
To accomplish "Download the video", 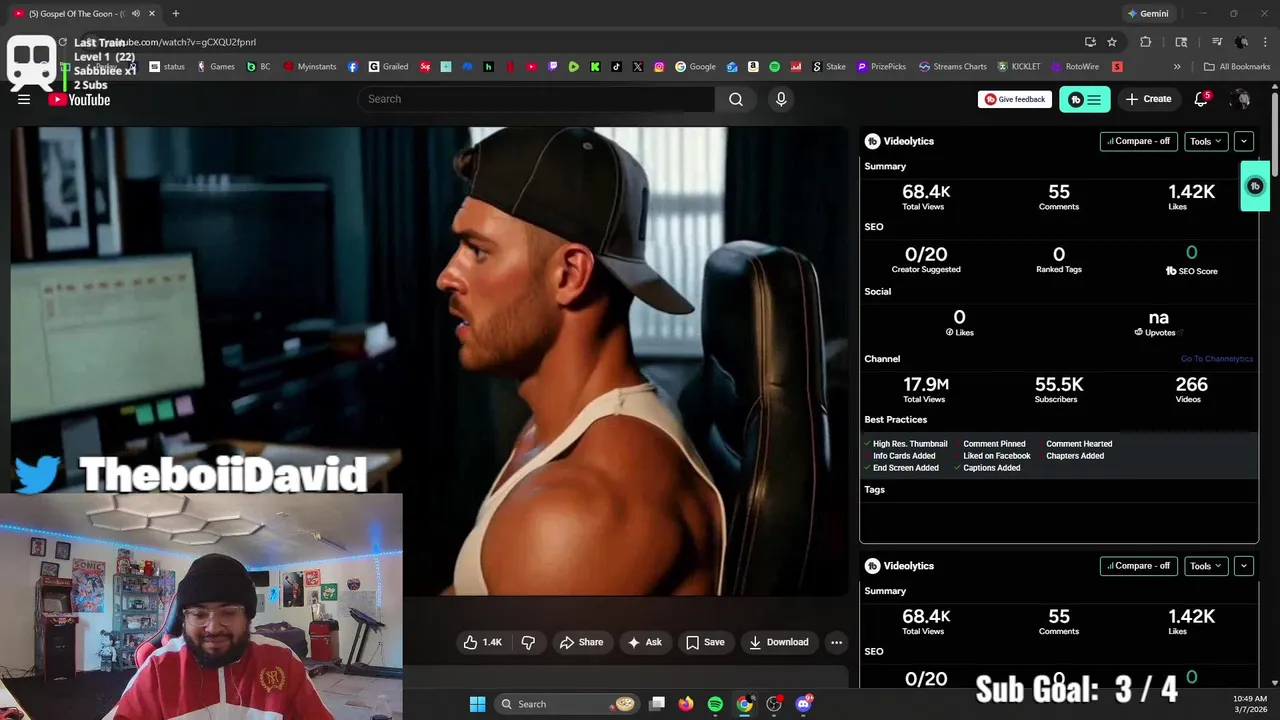I will (x=779, y=642).
